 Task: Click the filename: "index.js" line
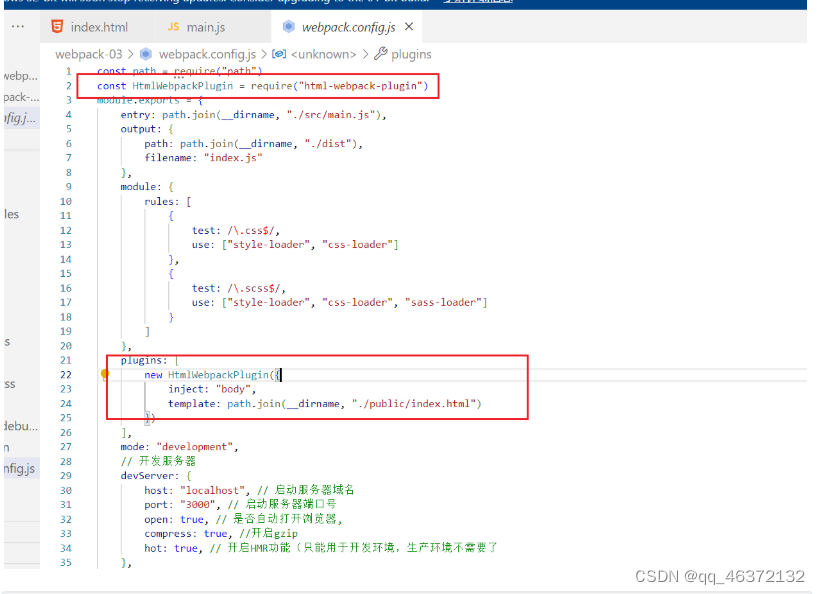(x=203, y=158)
